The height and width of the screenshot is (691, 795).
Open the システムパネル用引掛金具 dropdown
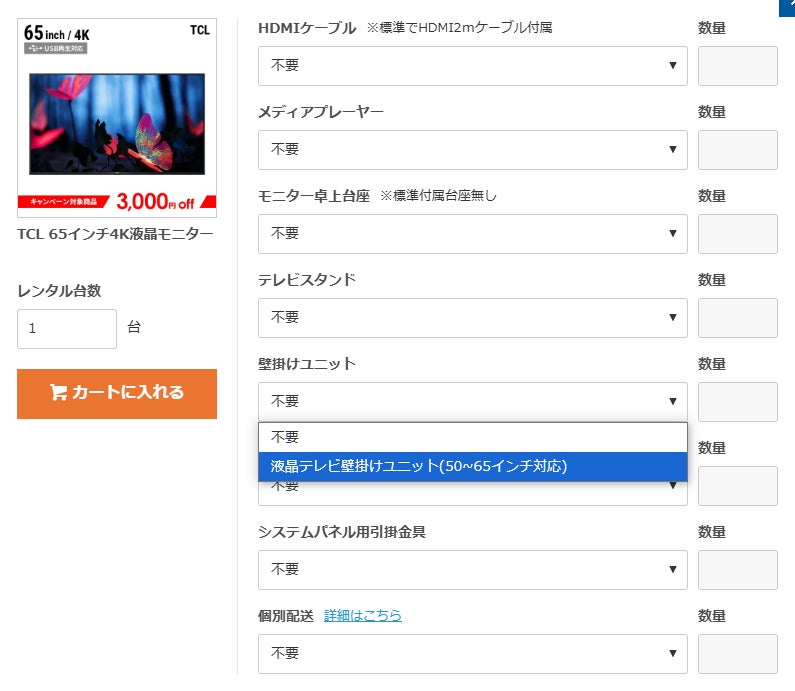pyautogui.click(x=473, y=570)
